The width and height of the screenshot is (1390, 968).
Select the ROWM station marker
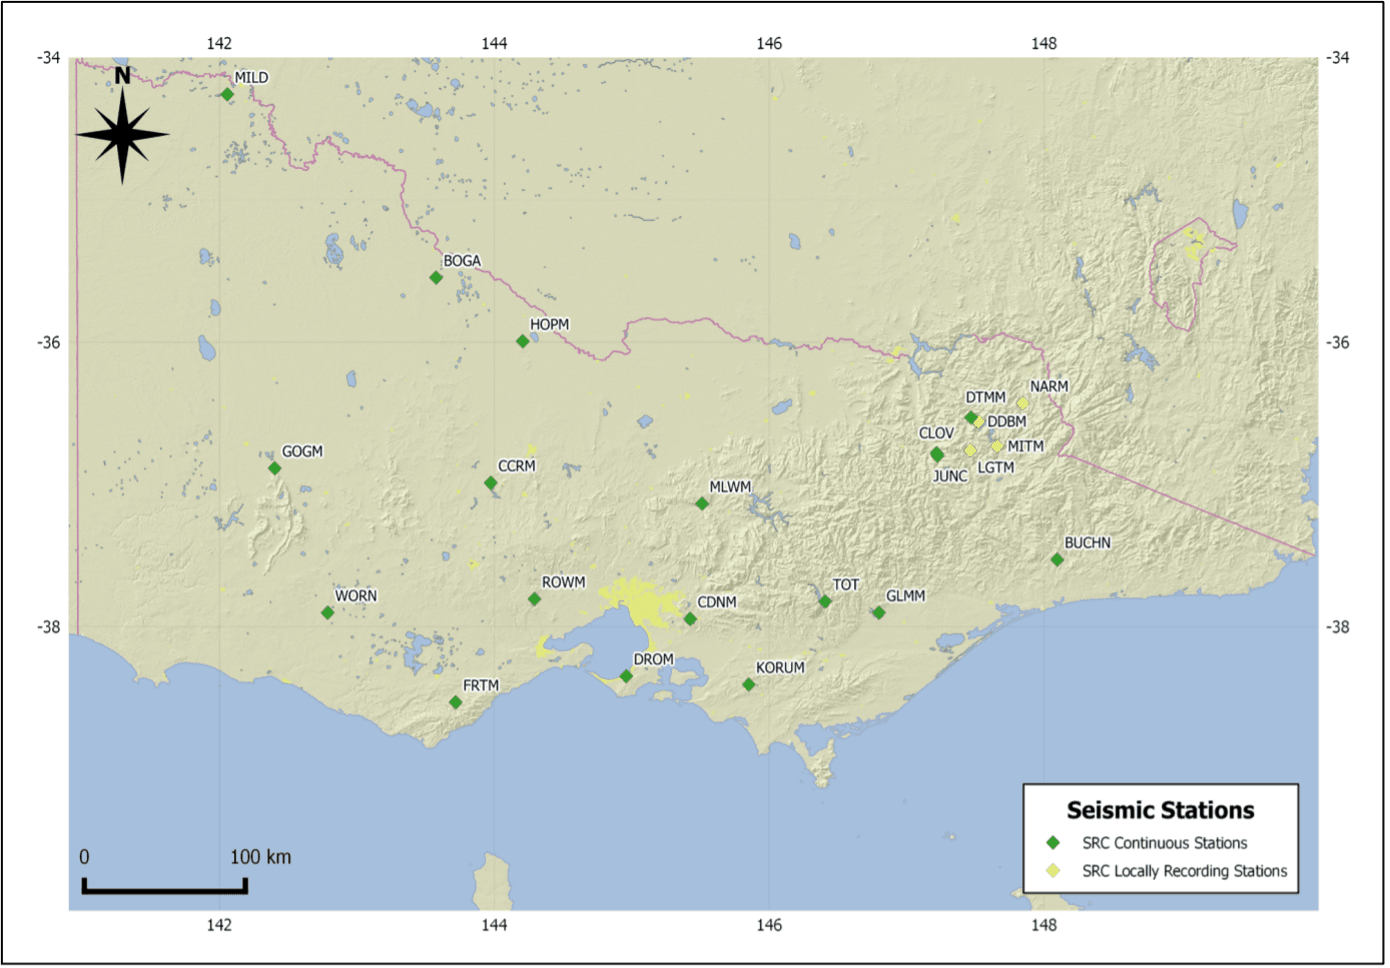click(535, 599)
